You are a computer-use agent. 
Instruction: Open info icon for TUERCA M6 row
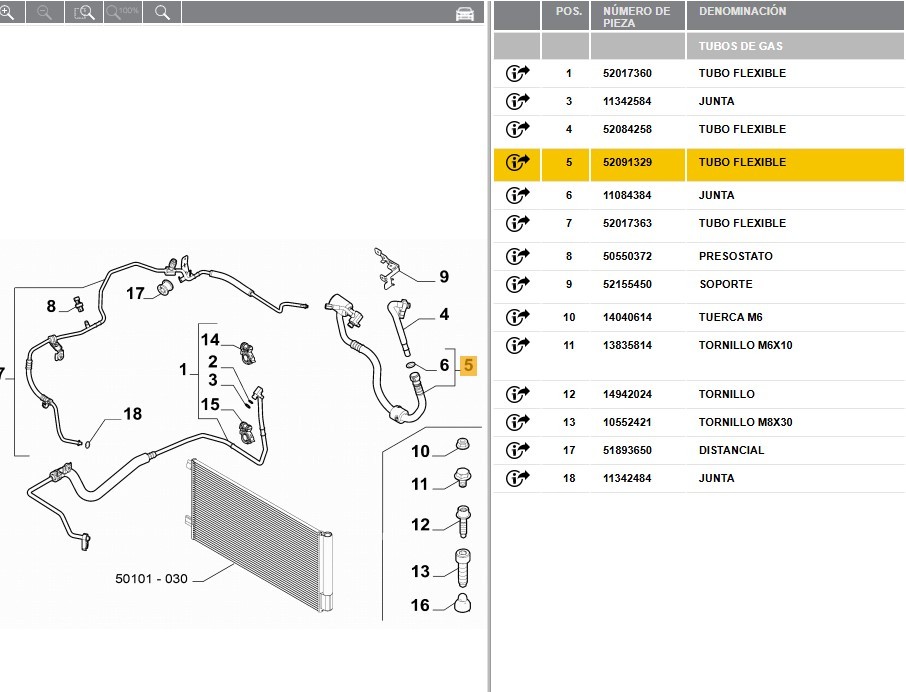517,317
